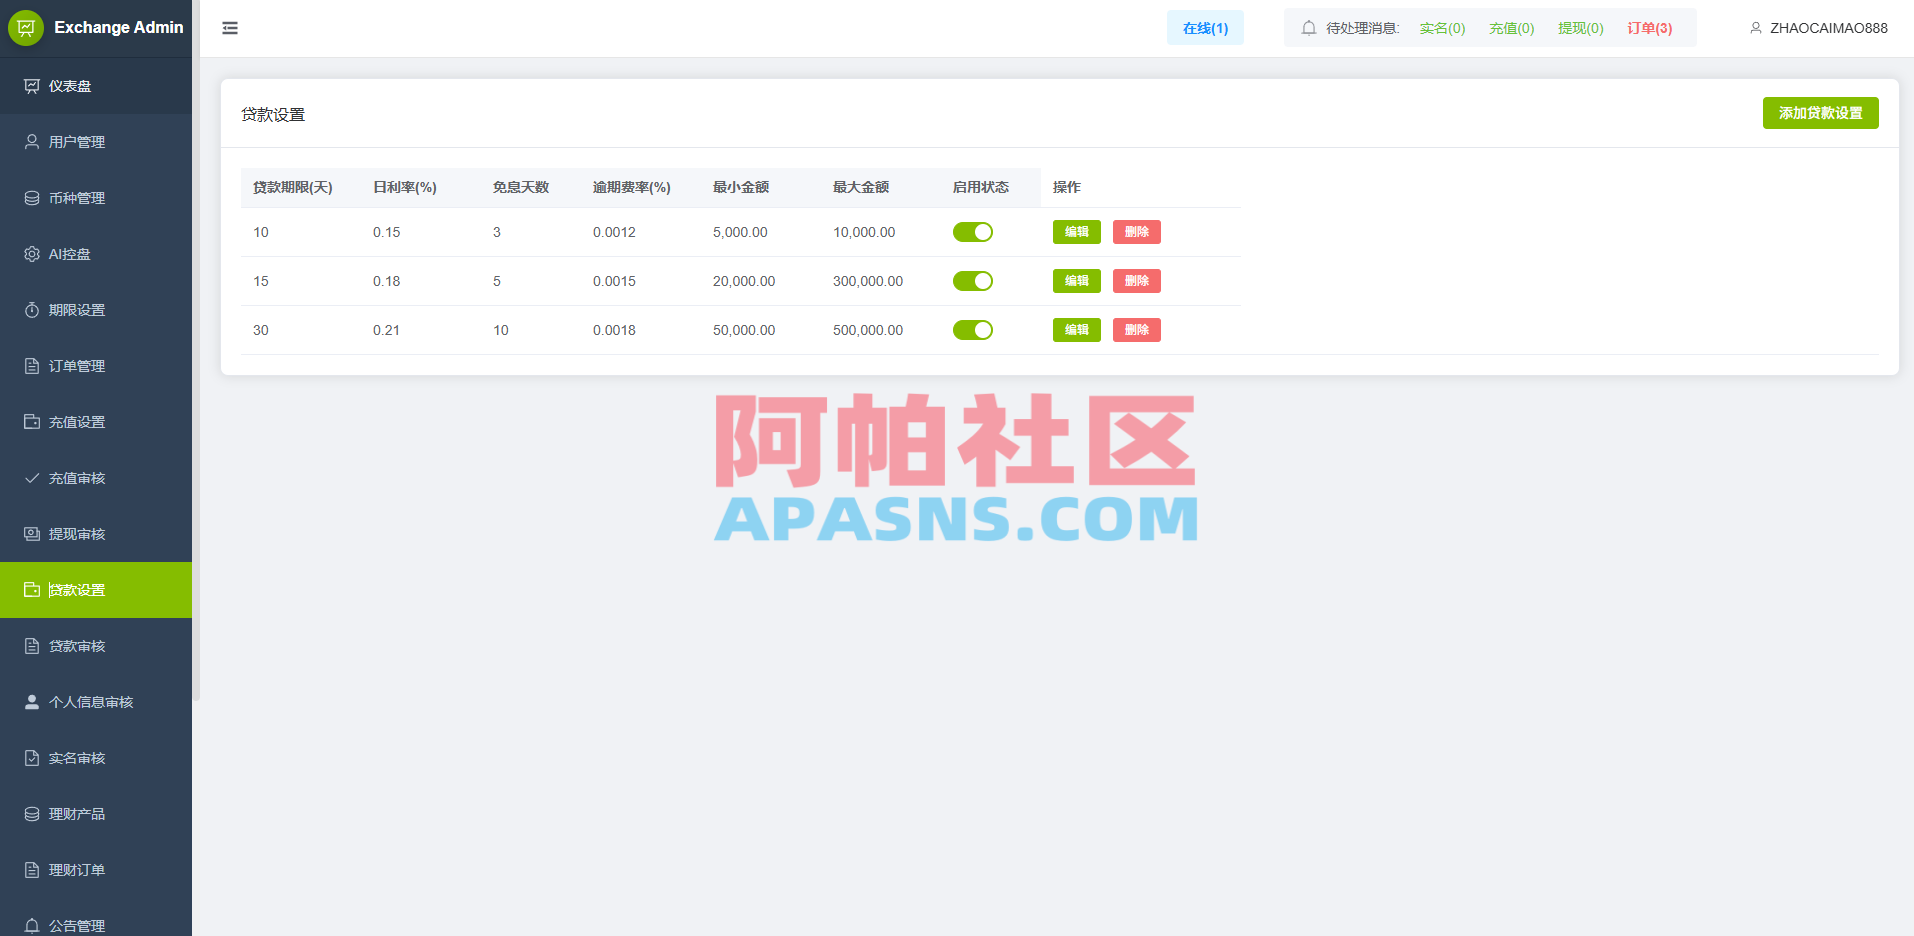Delete the 30-day loan setting

1137,330
